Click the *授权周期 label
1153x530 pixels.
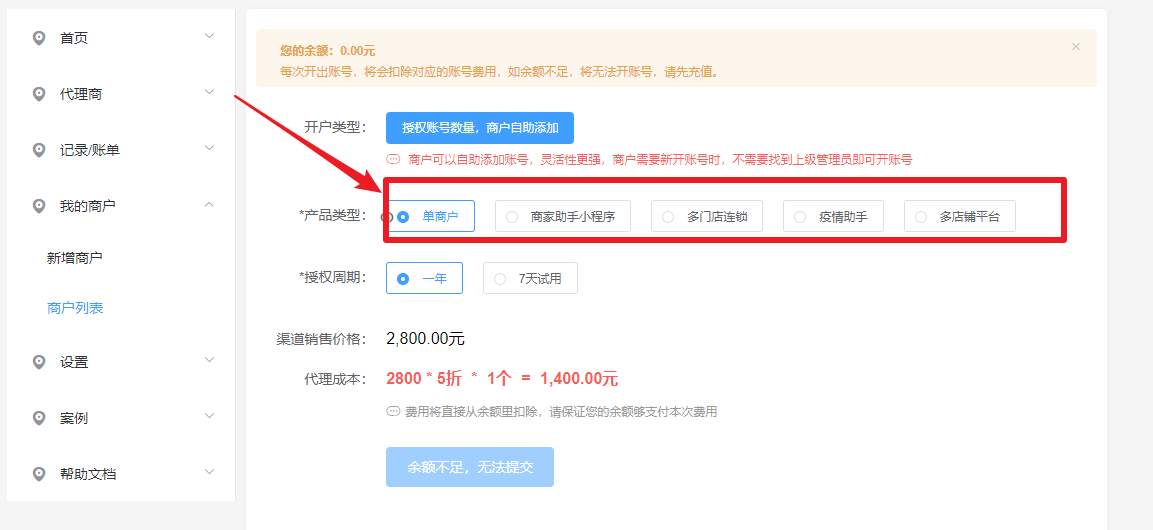pos(333,277)
